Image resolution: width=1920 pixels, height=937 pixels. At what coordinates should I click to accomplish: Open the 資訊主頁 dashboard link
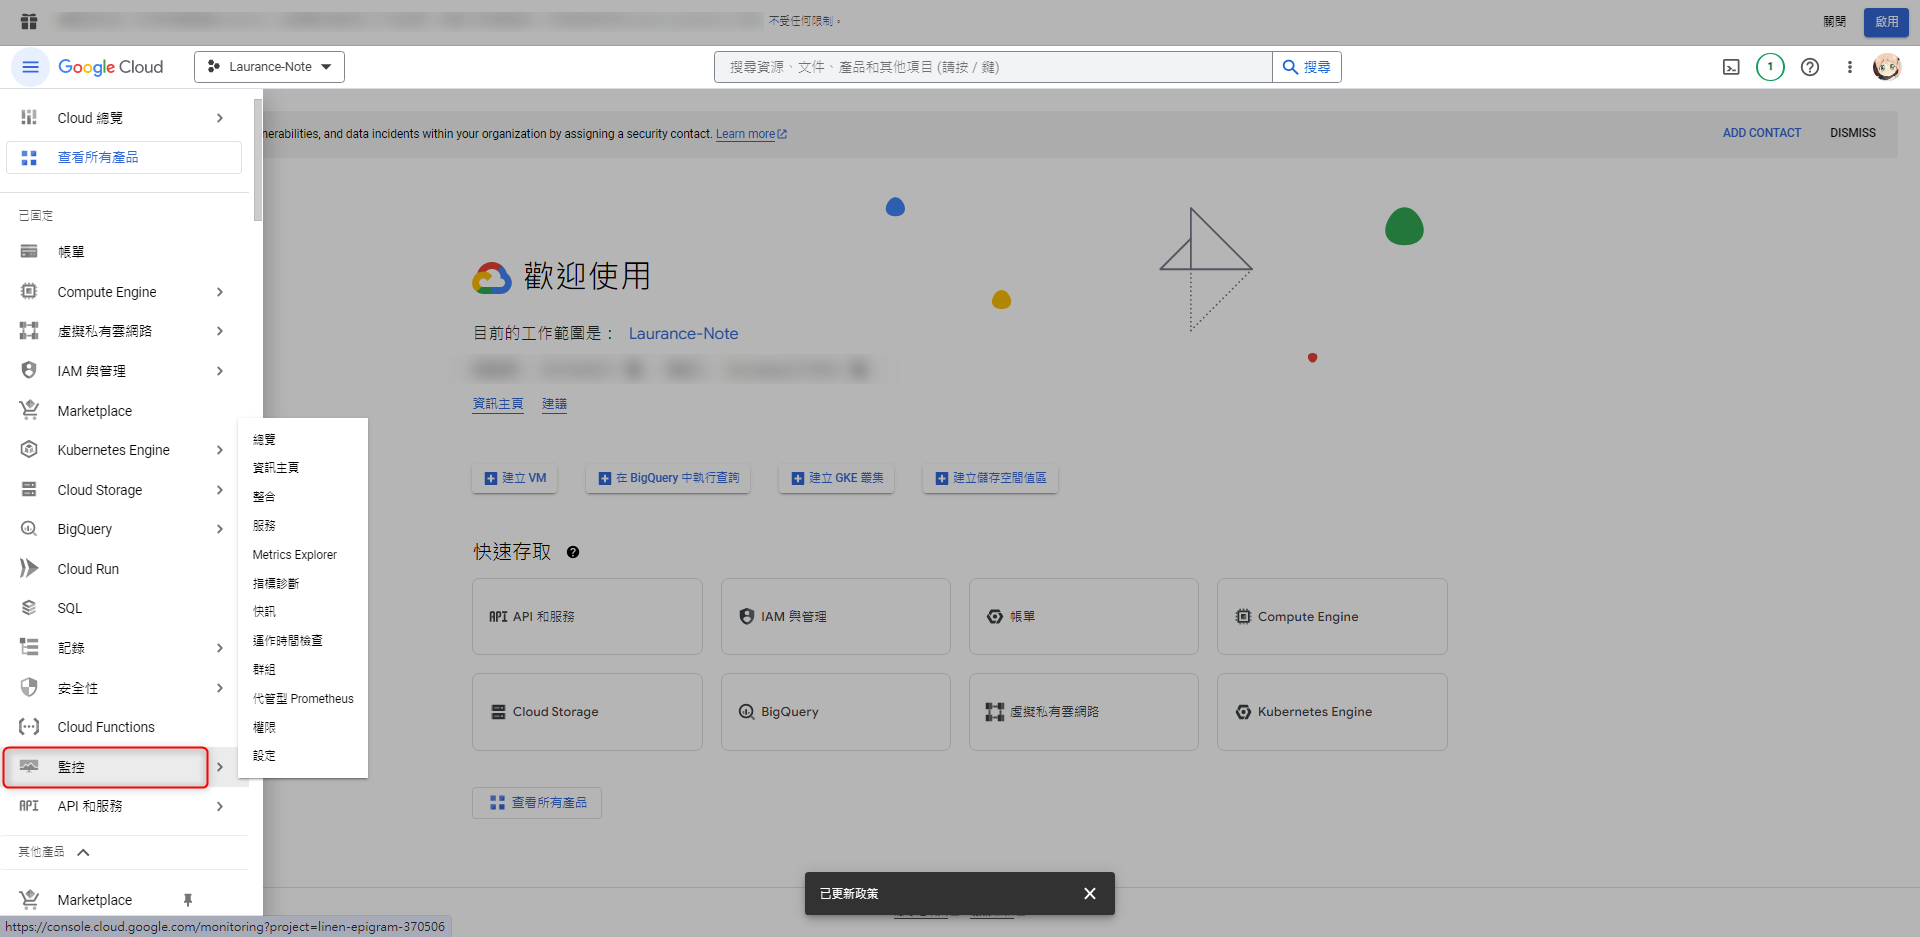pyautogui.click(x=498, y=404)
